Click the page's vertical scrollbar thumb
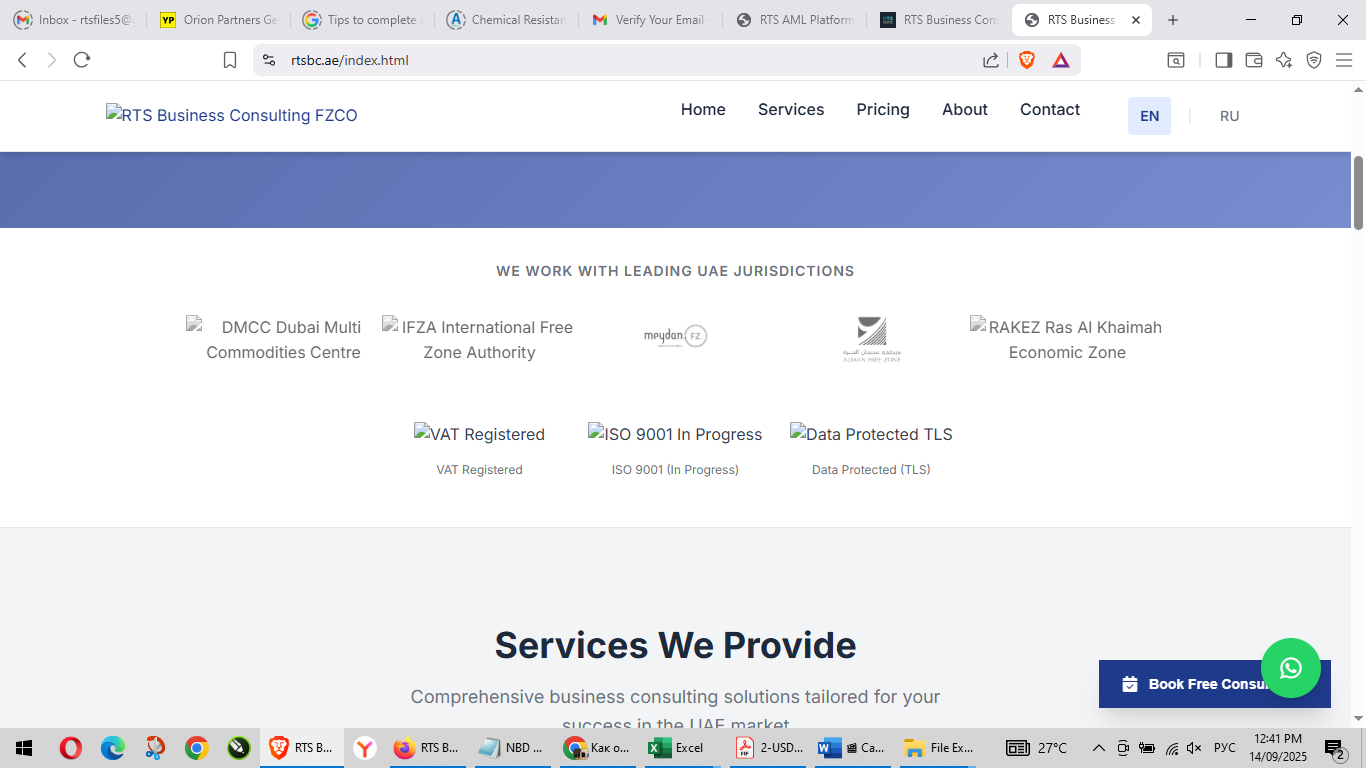The image size is (1366, 768). tap(1358, 193)
